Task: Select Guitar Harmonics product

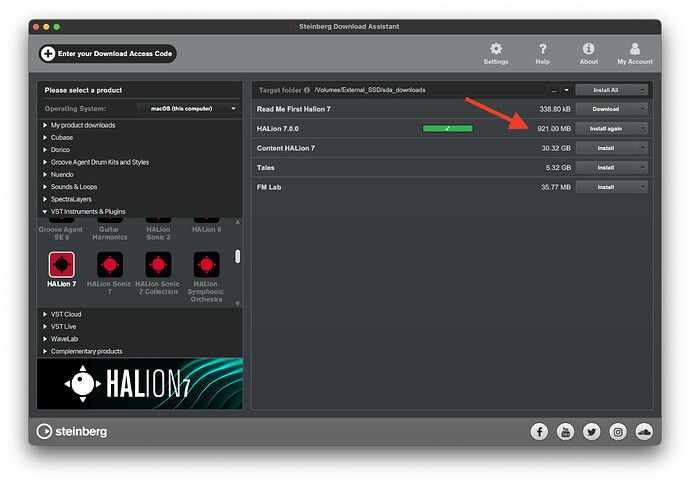Action: coord(110,229)
